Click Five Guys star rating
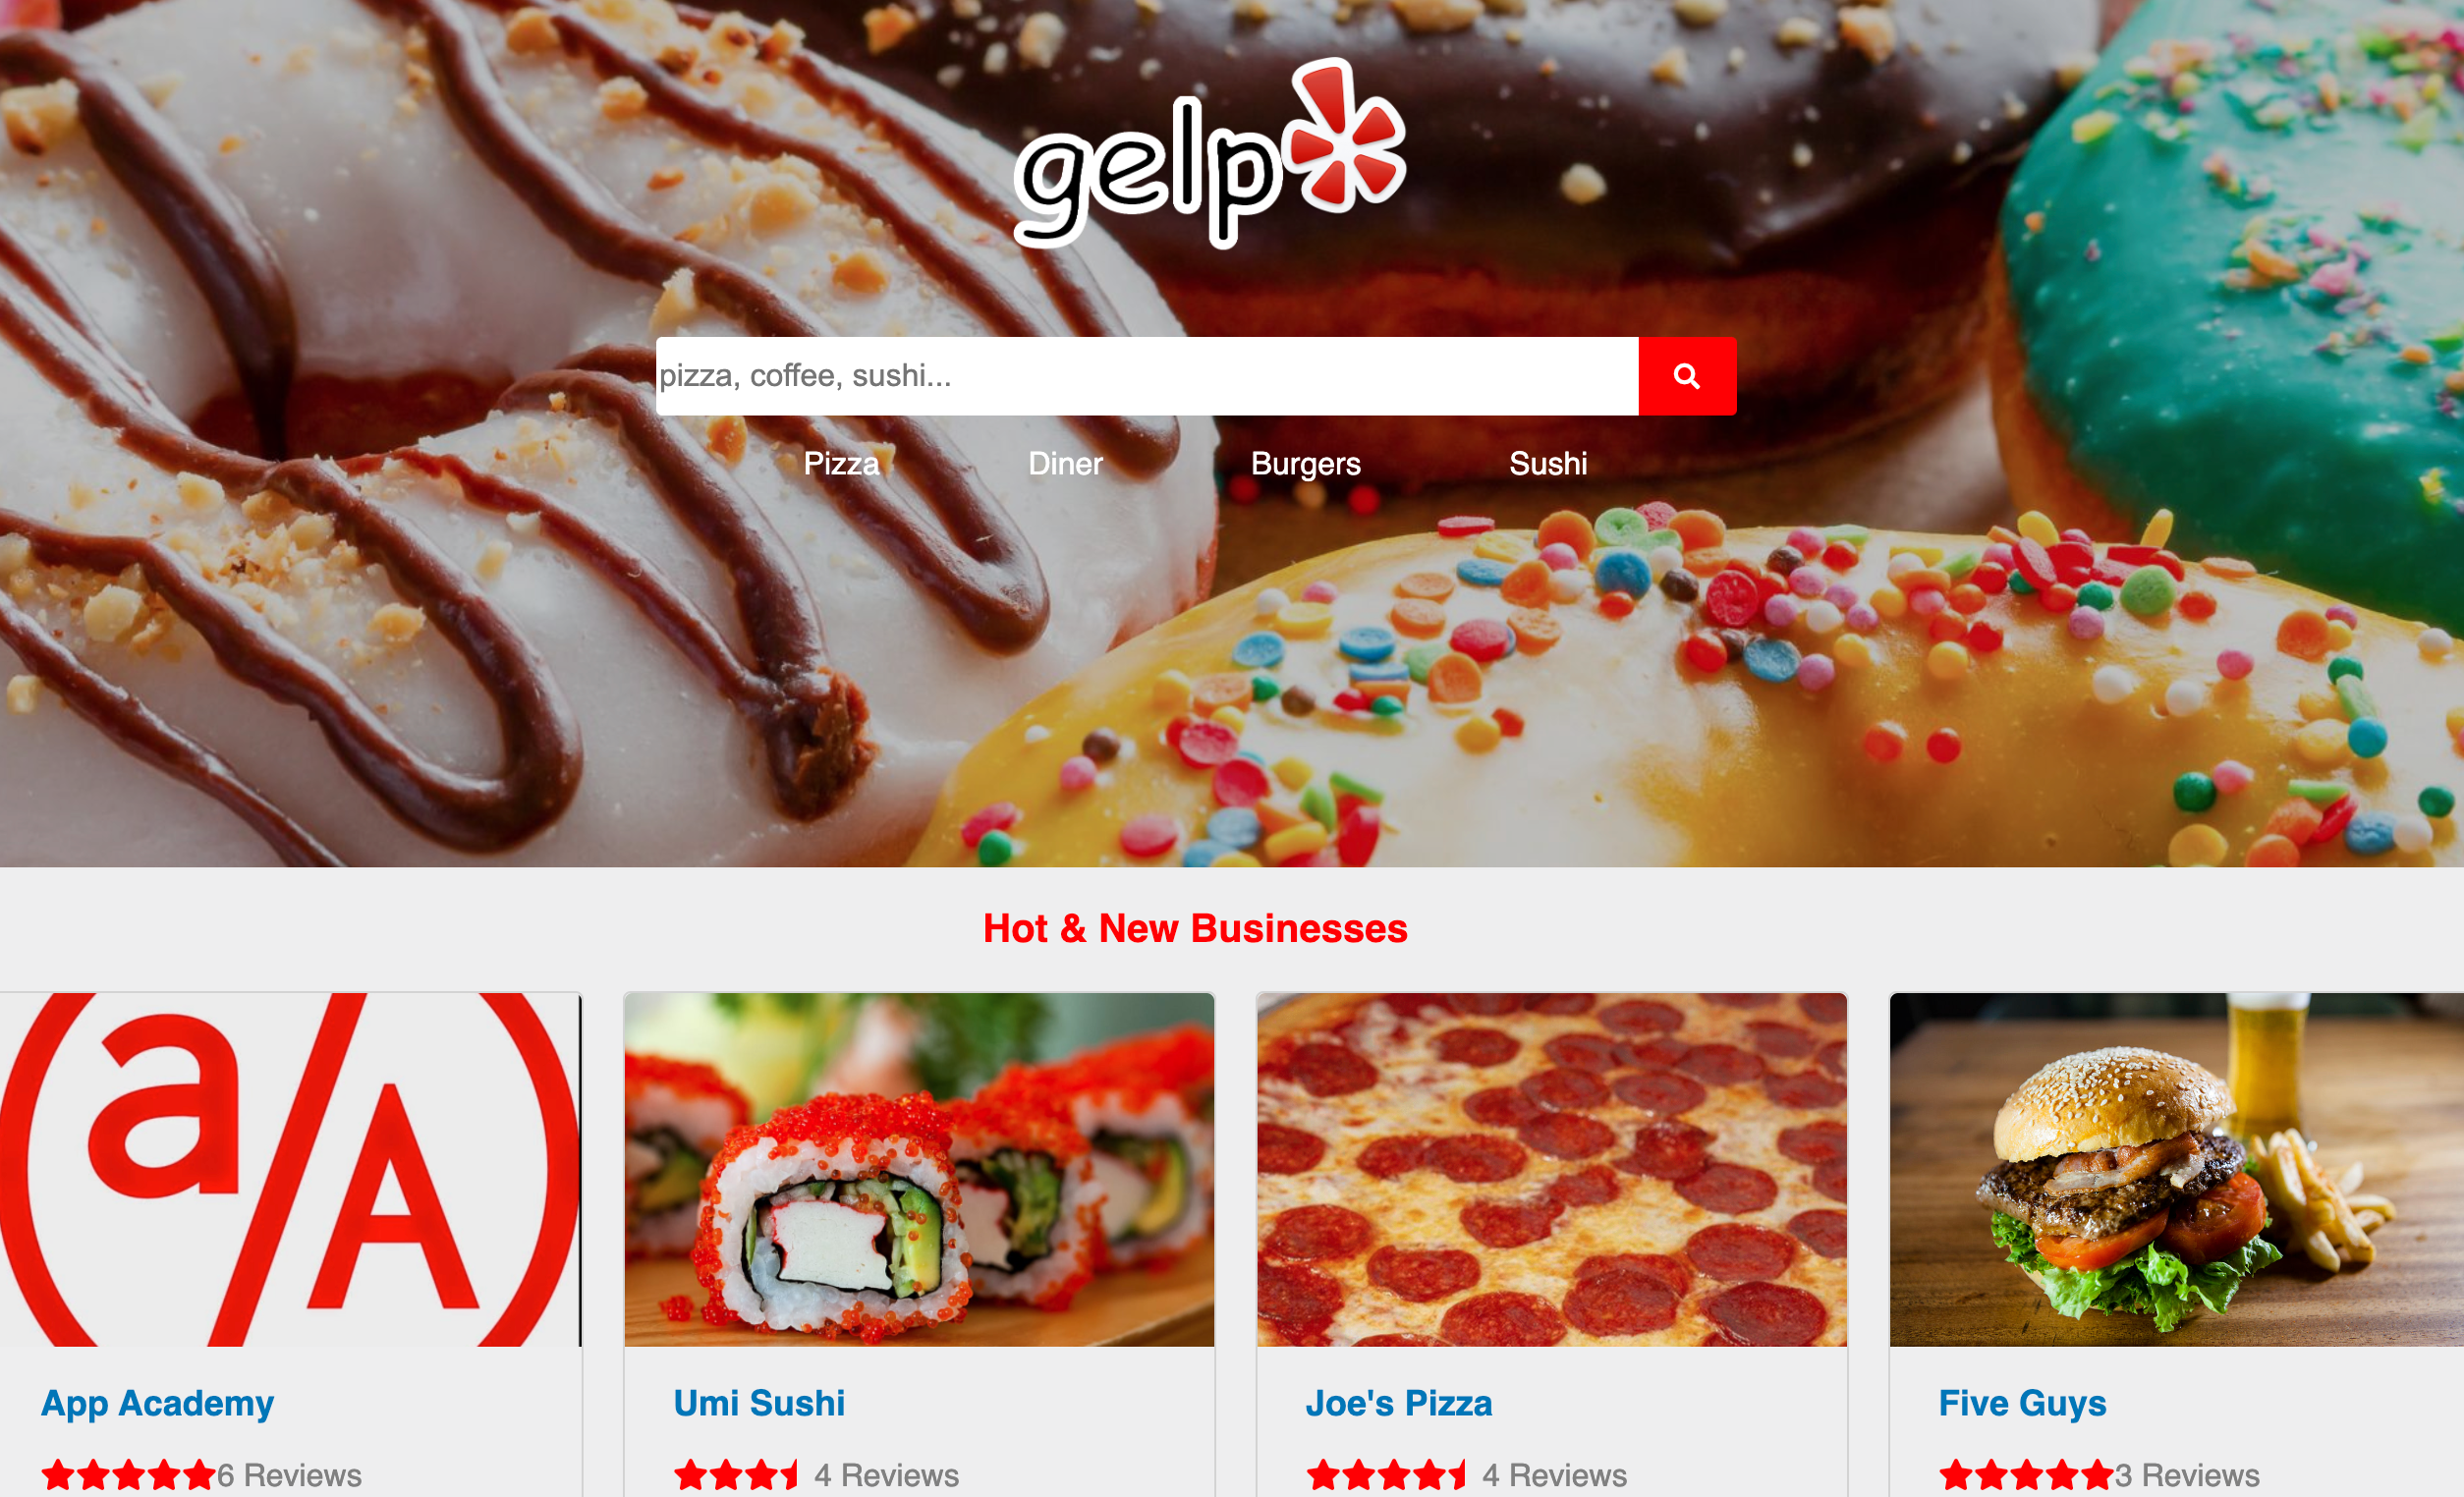Image resolution: width=2464 pixels, height=1497 pixels. pos(2026,1475)
